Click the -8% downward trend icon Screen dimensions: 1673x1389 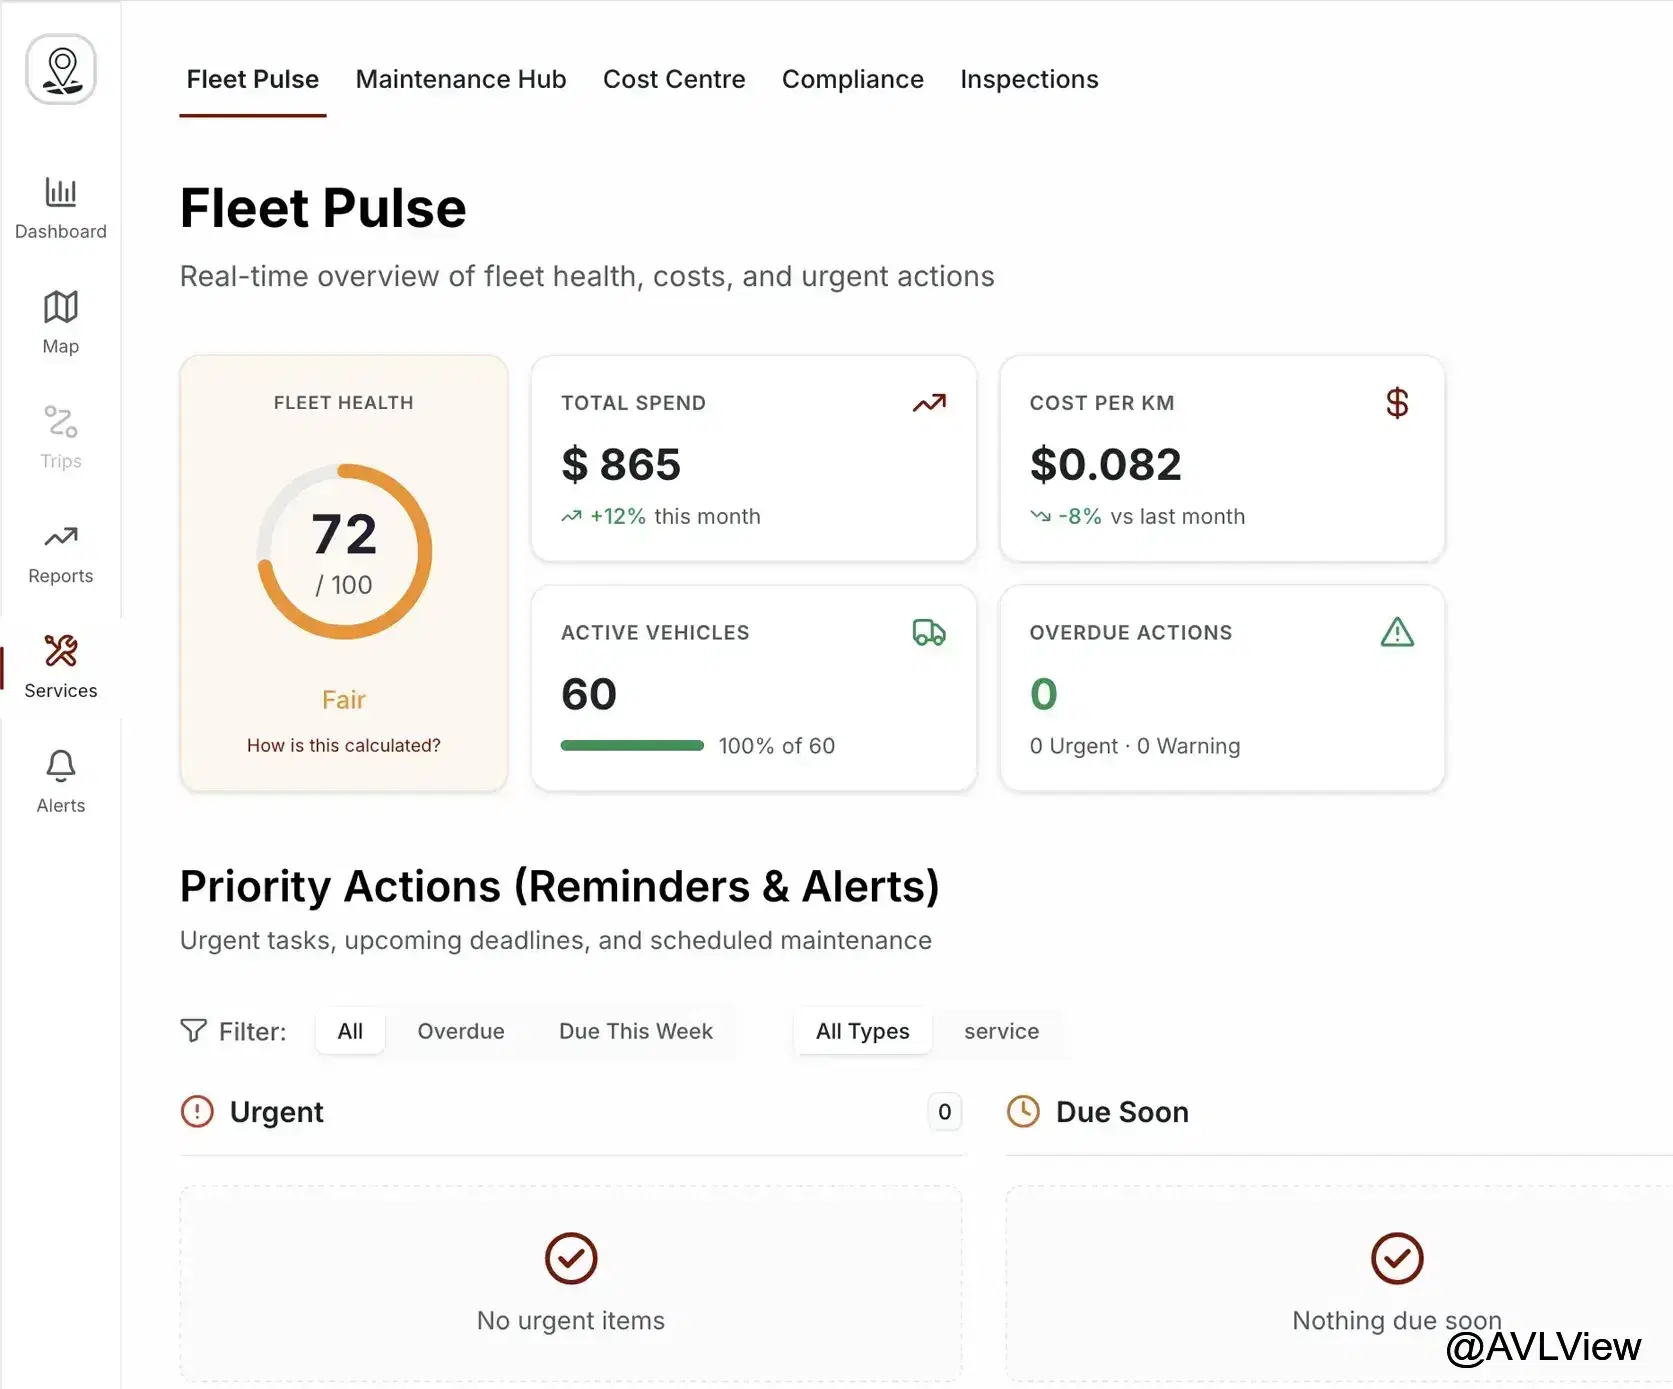pos(1040,517)
